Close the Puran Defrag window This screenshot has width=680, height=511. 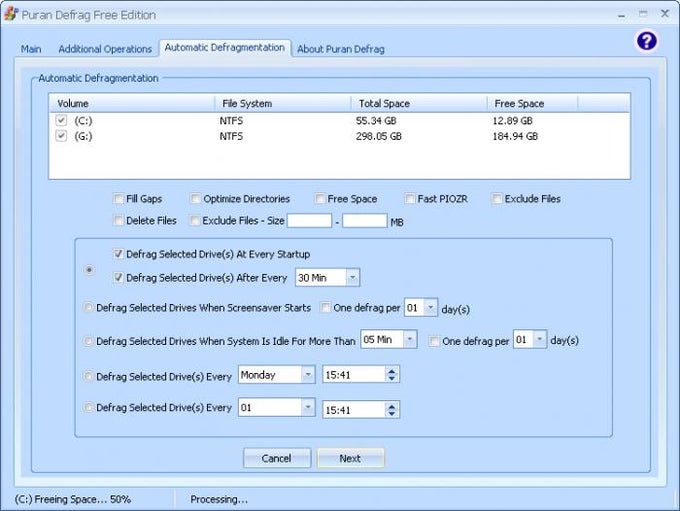[x=665, y=13]
